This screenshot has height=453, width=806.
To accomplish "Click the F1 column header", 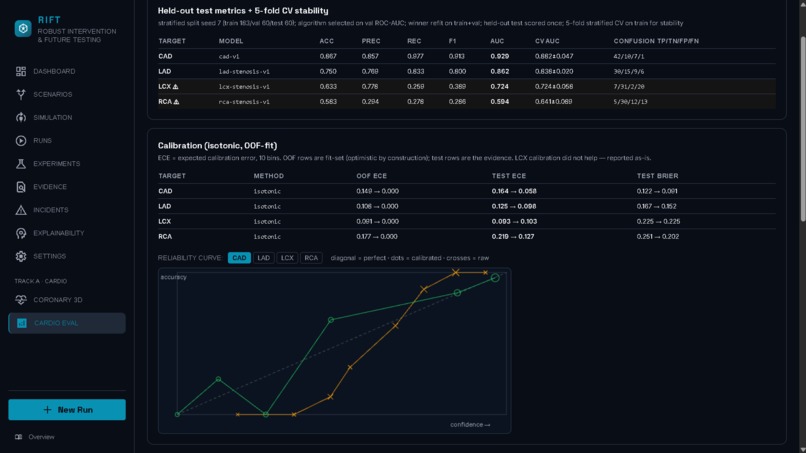I will pyautogui.click(x=452, y=41).
